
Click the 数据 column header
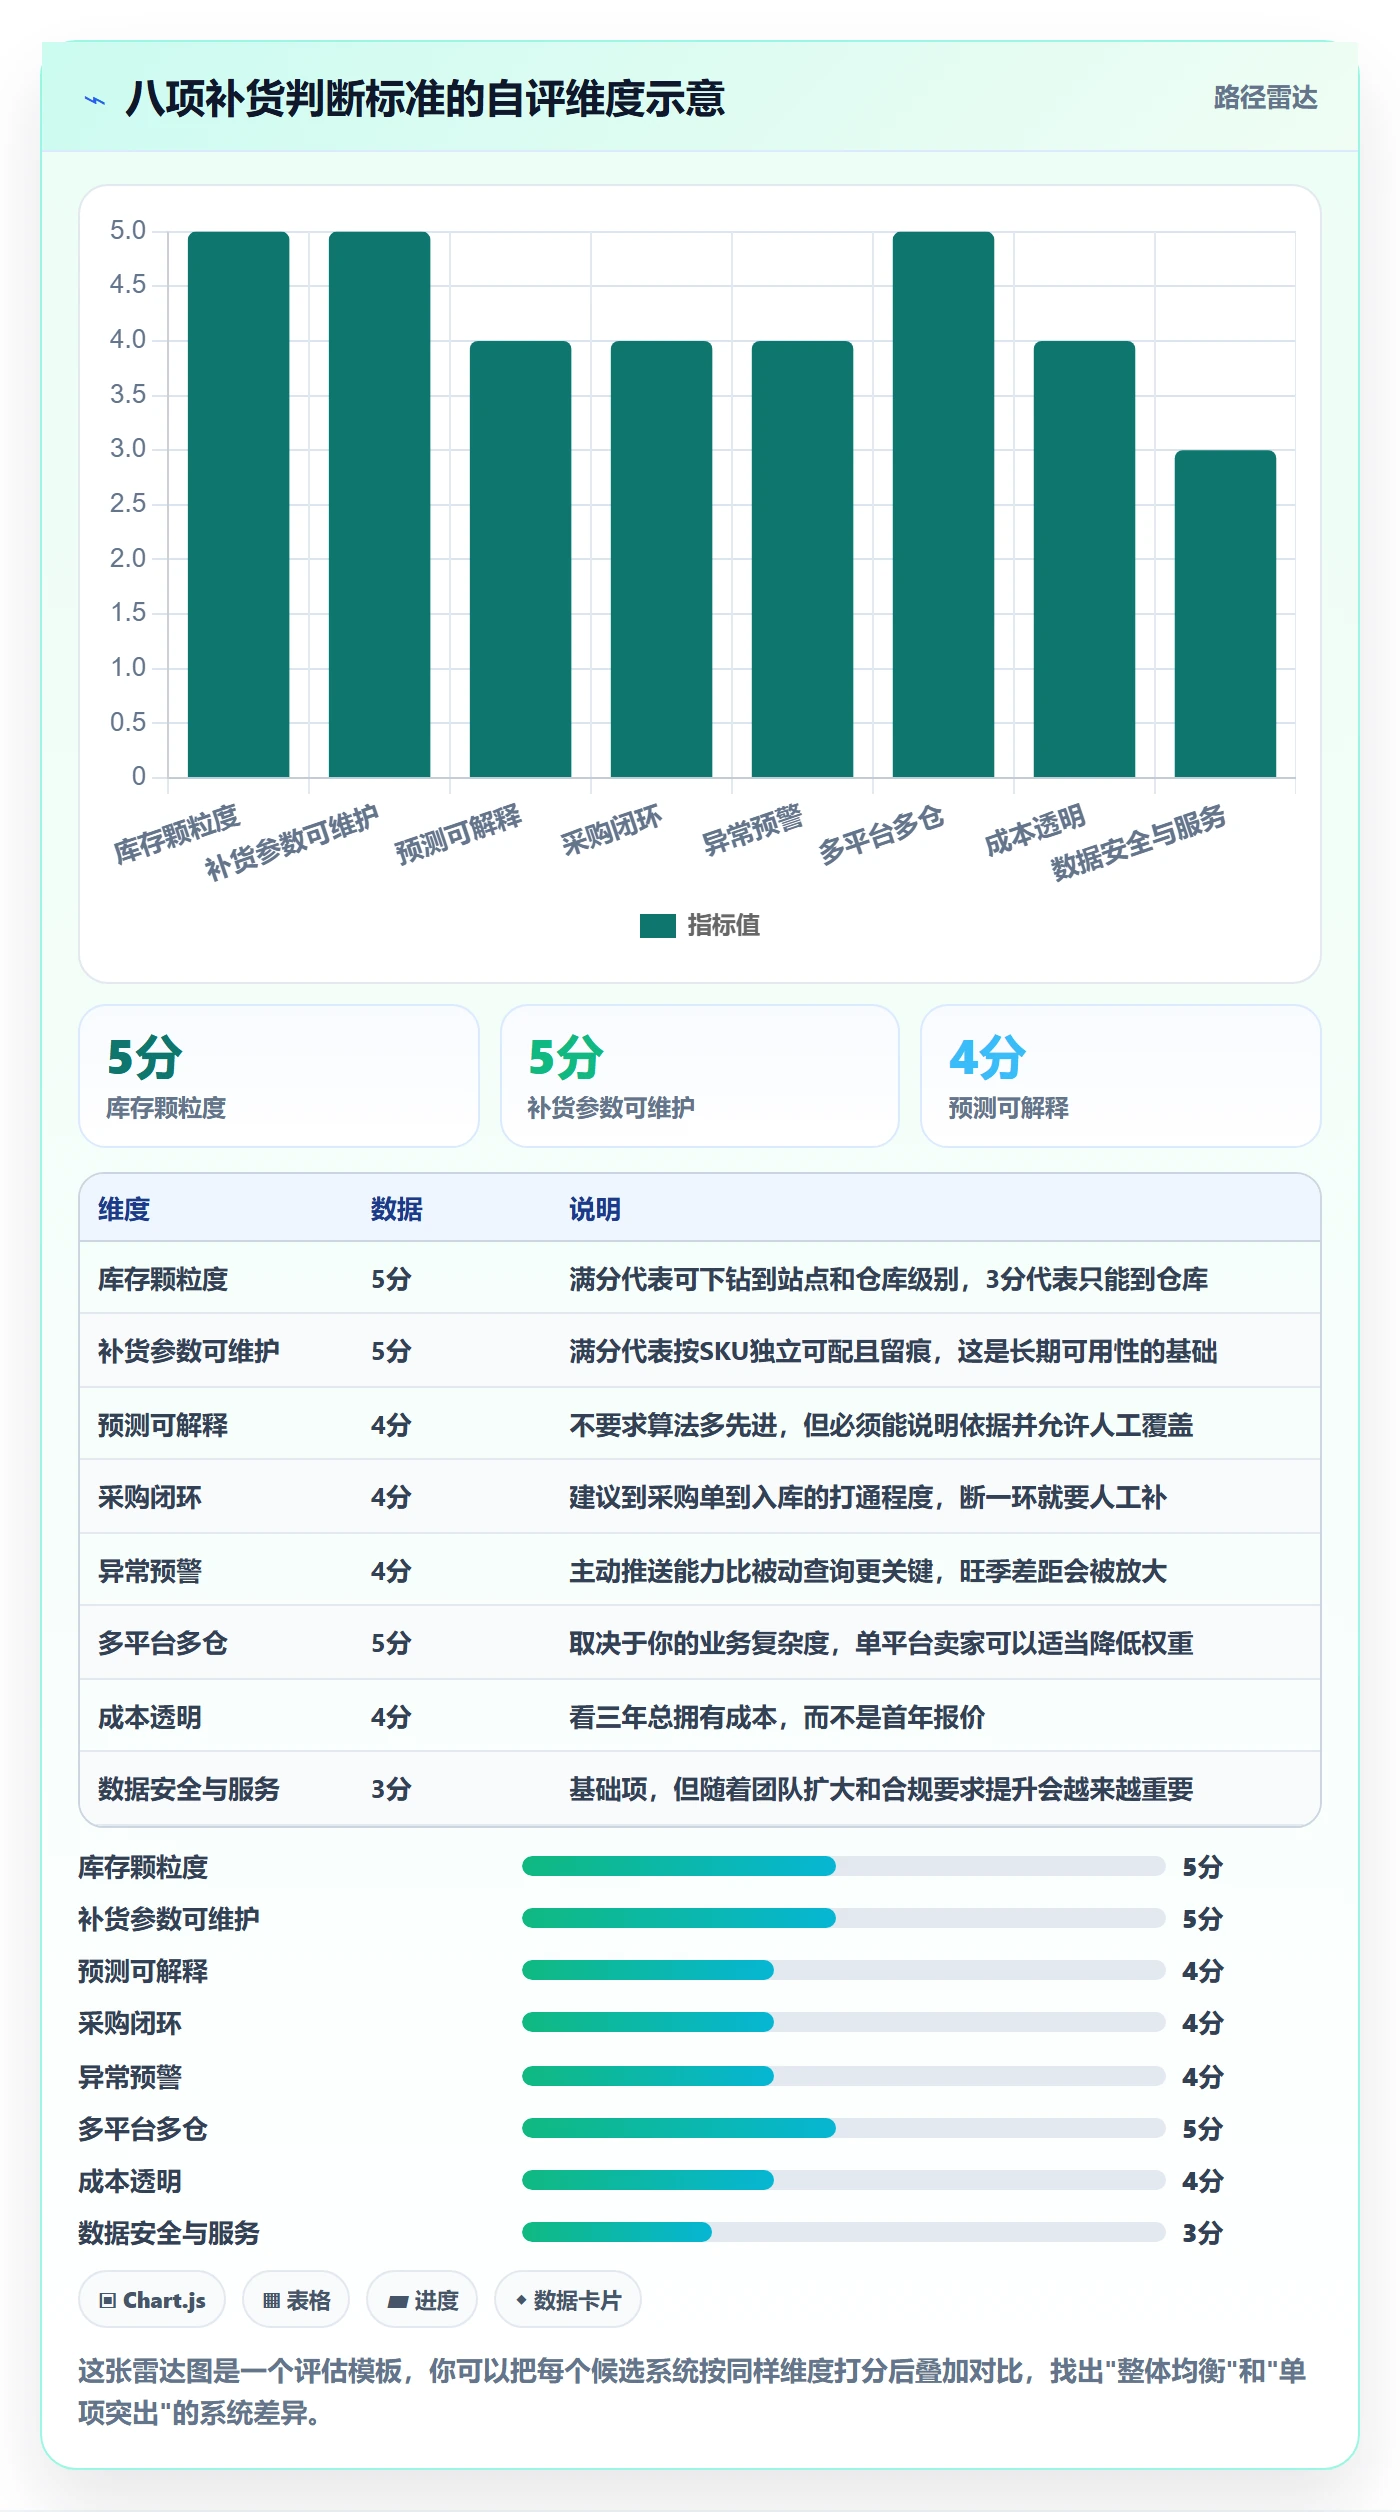tap(397, 1209)
